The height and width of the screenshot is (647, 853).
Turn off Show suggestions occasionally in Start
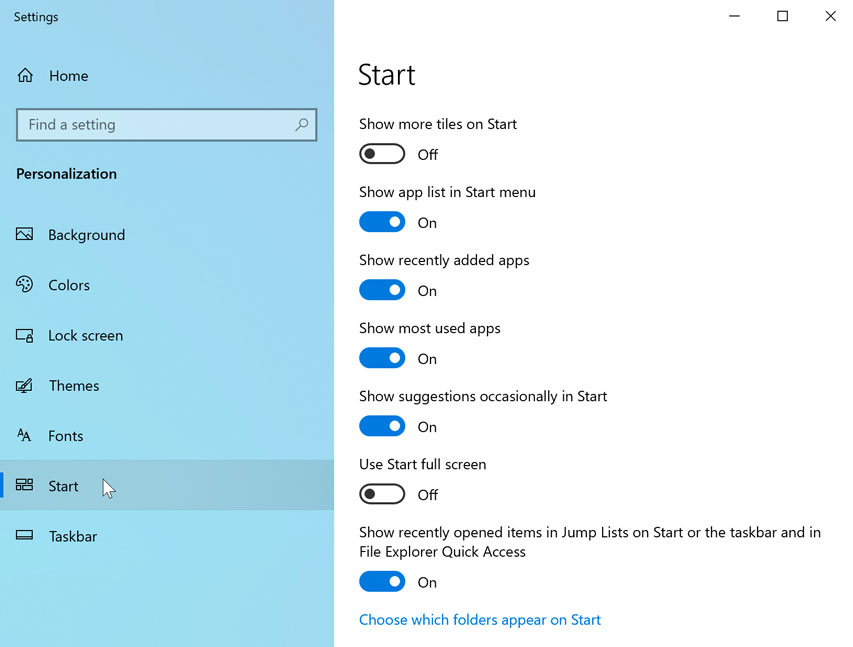pos(382,425)
